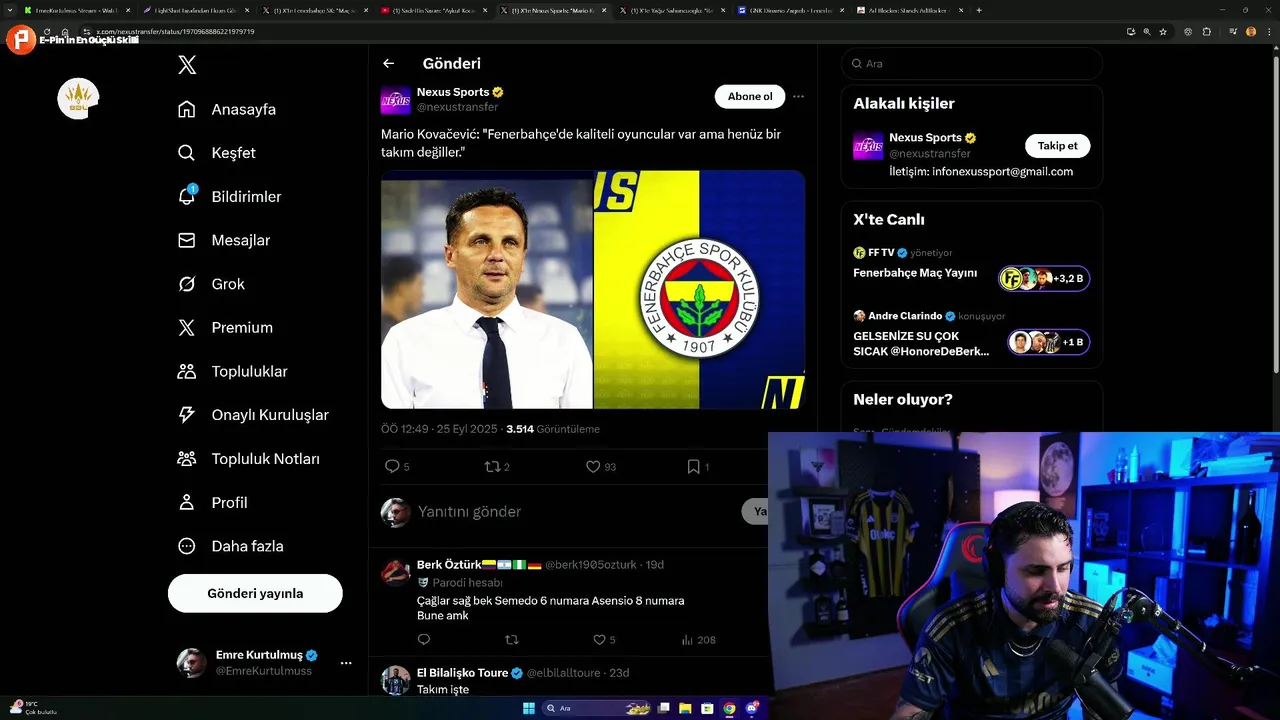Click the Abone ol button

pyautogui.click(x=750, y=97)
